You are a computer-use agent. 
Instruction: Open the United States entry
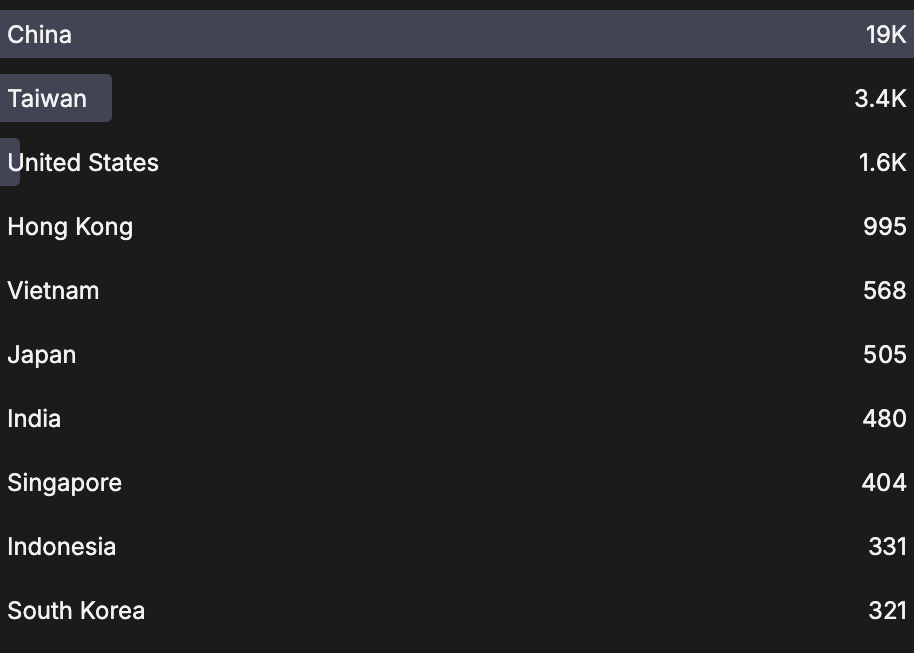click(x=83, y=163)
